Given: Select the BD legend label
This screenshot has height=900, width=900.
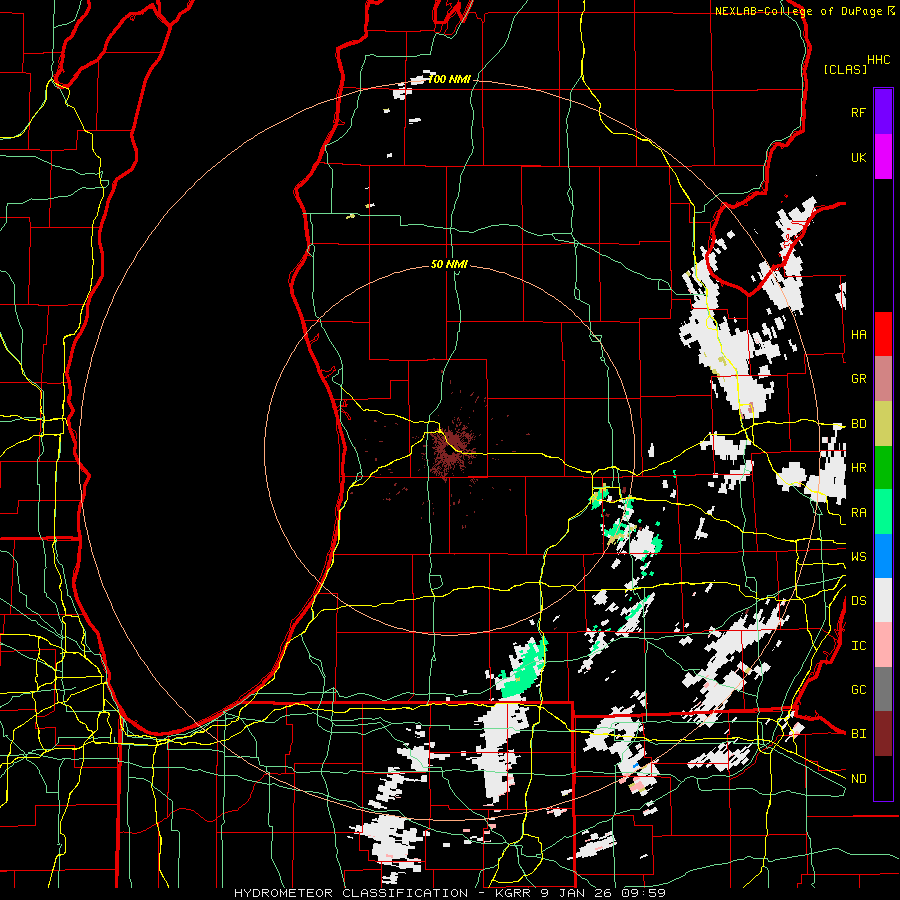Looking at the screenshot, I should click(x=858, y=424).
